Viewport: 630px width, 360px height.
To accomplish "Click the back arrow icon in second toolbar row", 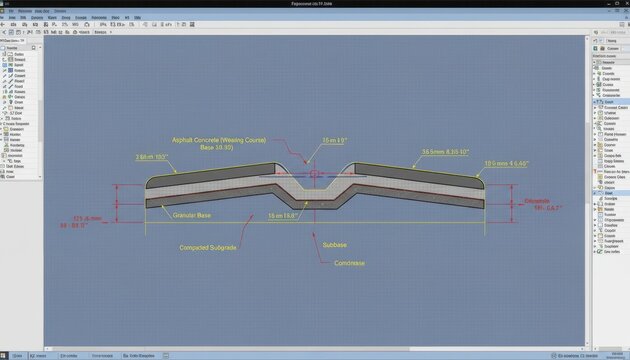I will [x=4, y=32].
